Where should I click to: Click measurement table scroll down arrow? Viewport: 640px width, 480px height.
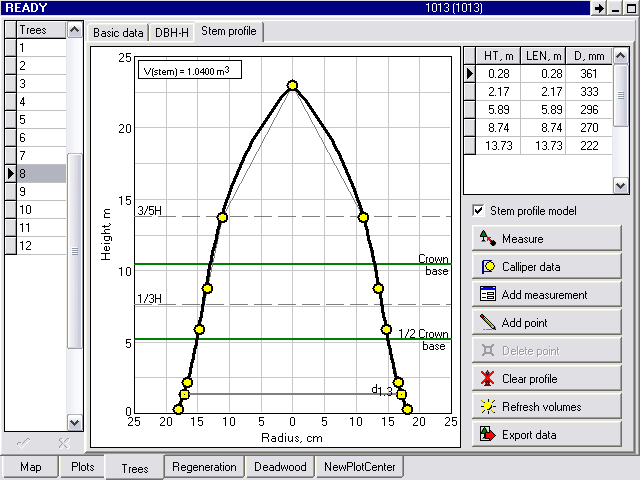(x=620, y=186)
